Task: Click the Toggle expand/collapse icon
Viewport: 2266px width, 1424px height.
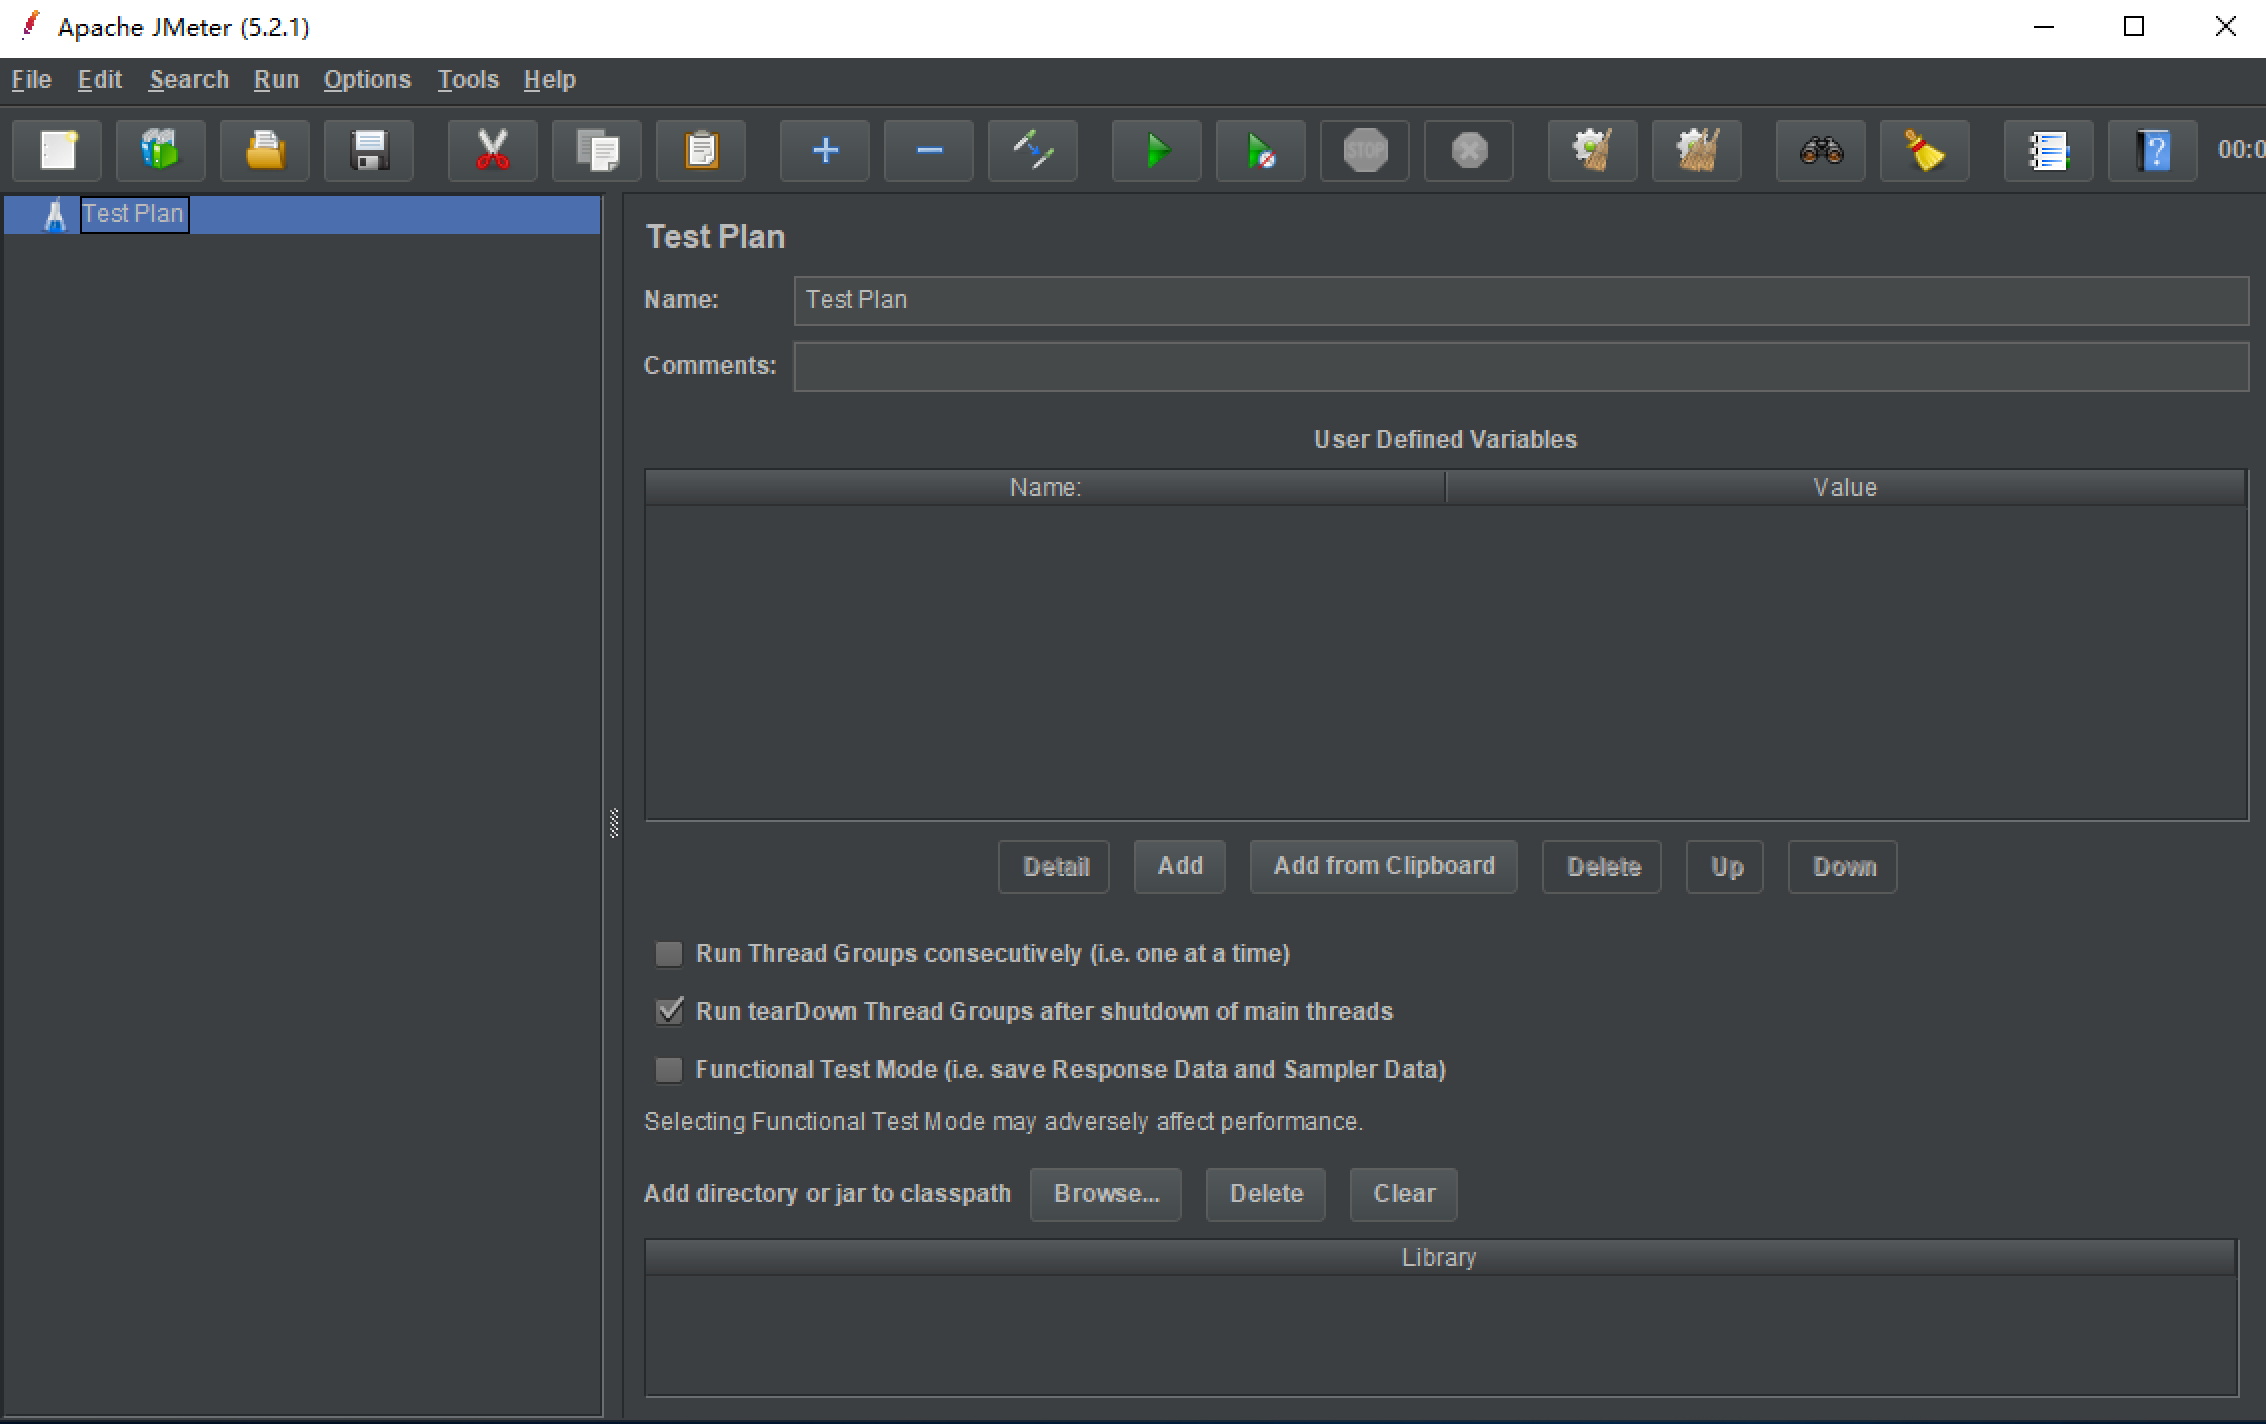Action: [1032, 151]
